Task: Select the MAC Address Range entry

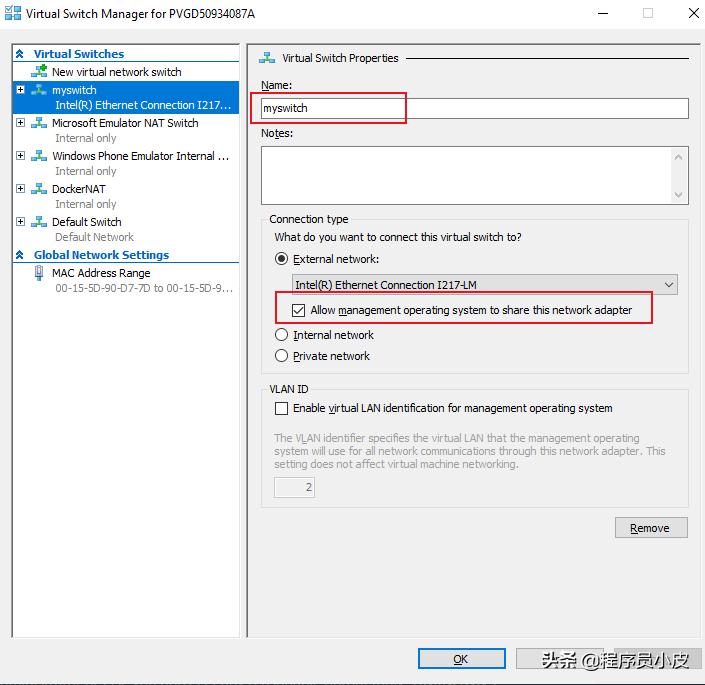Action: coord(101,273)
